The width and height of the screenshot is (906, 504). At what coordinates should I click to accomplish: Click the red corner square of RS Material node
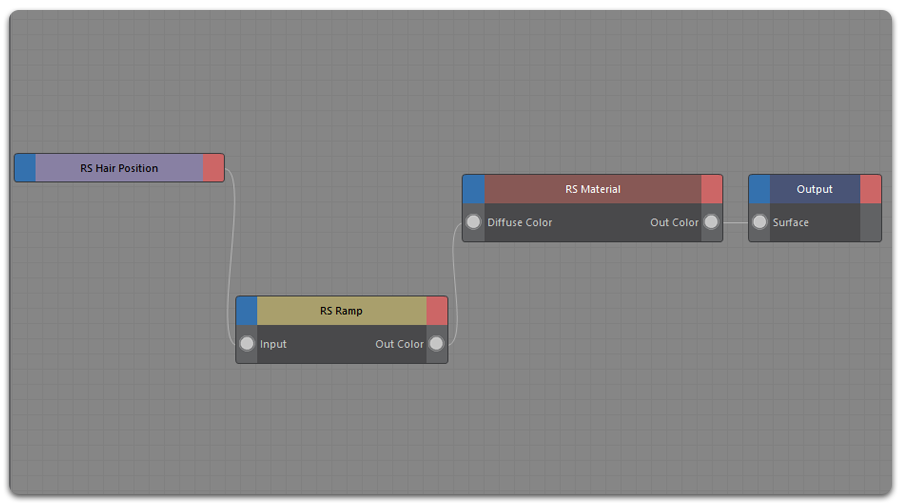coord(711,189)
